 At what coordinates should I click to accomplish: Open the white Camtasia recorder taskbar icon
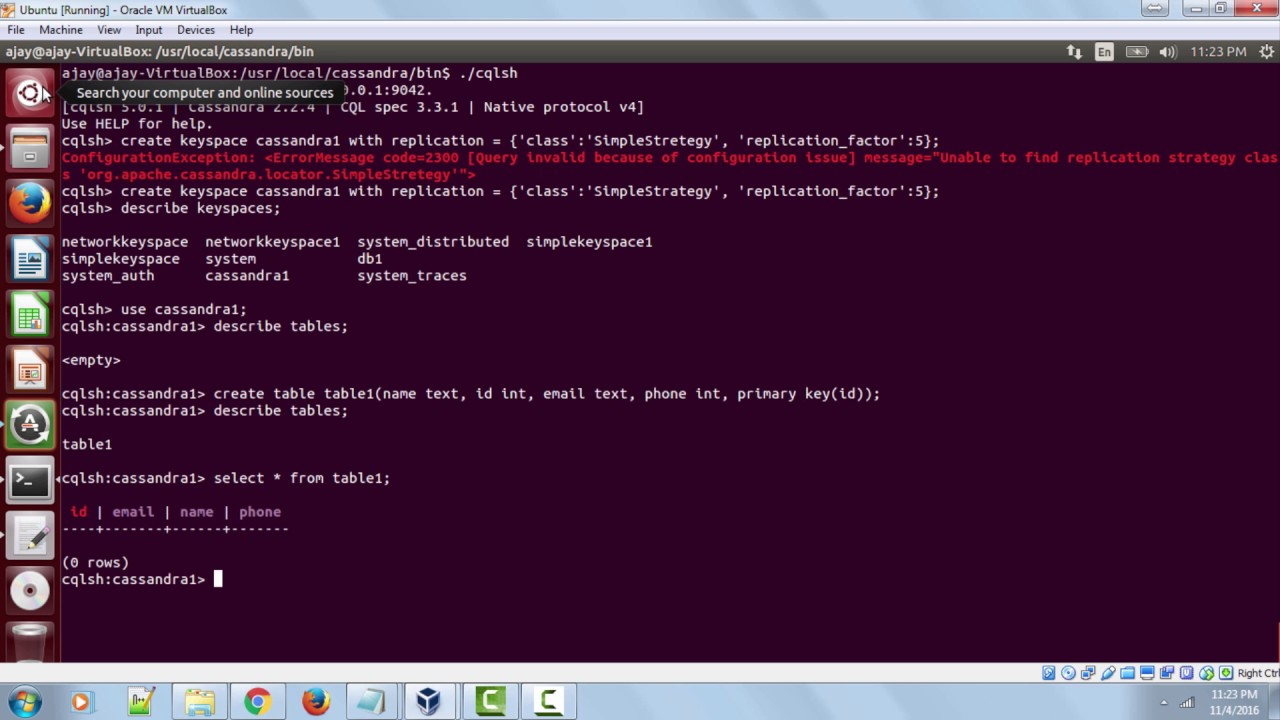(548, 702)
